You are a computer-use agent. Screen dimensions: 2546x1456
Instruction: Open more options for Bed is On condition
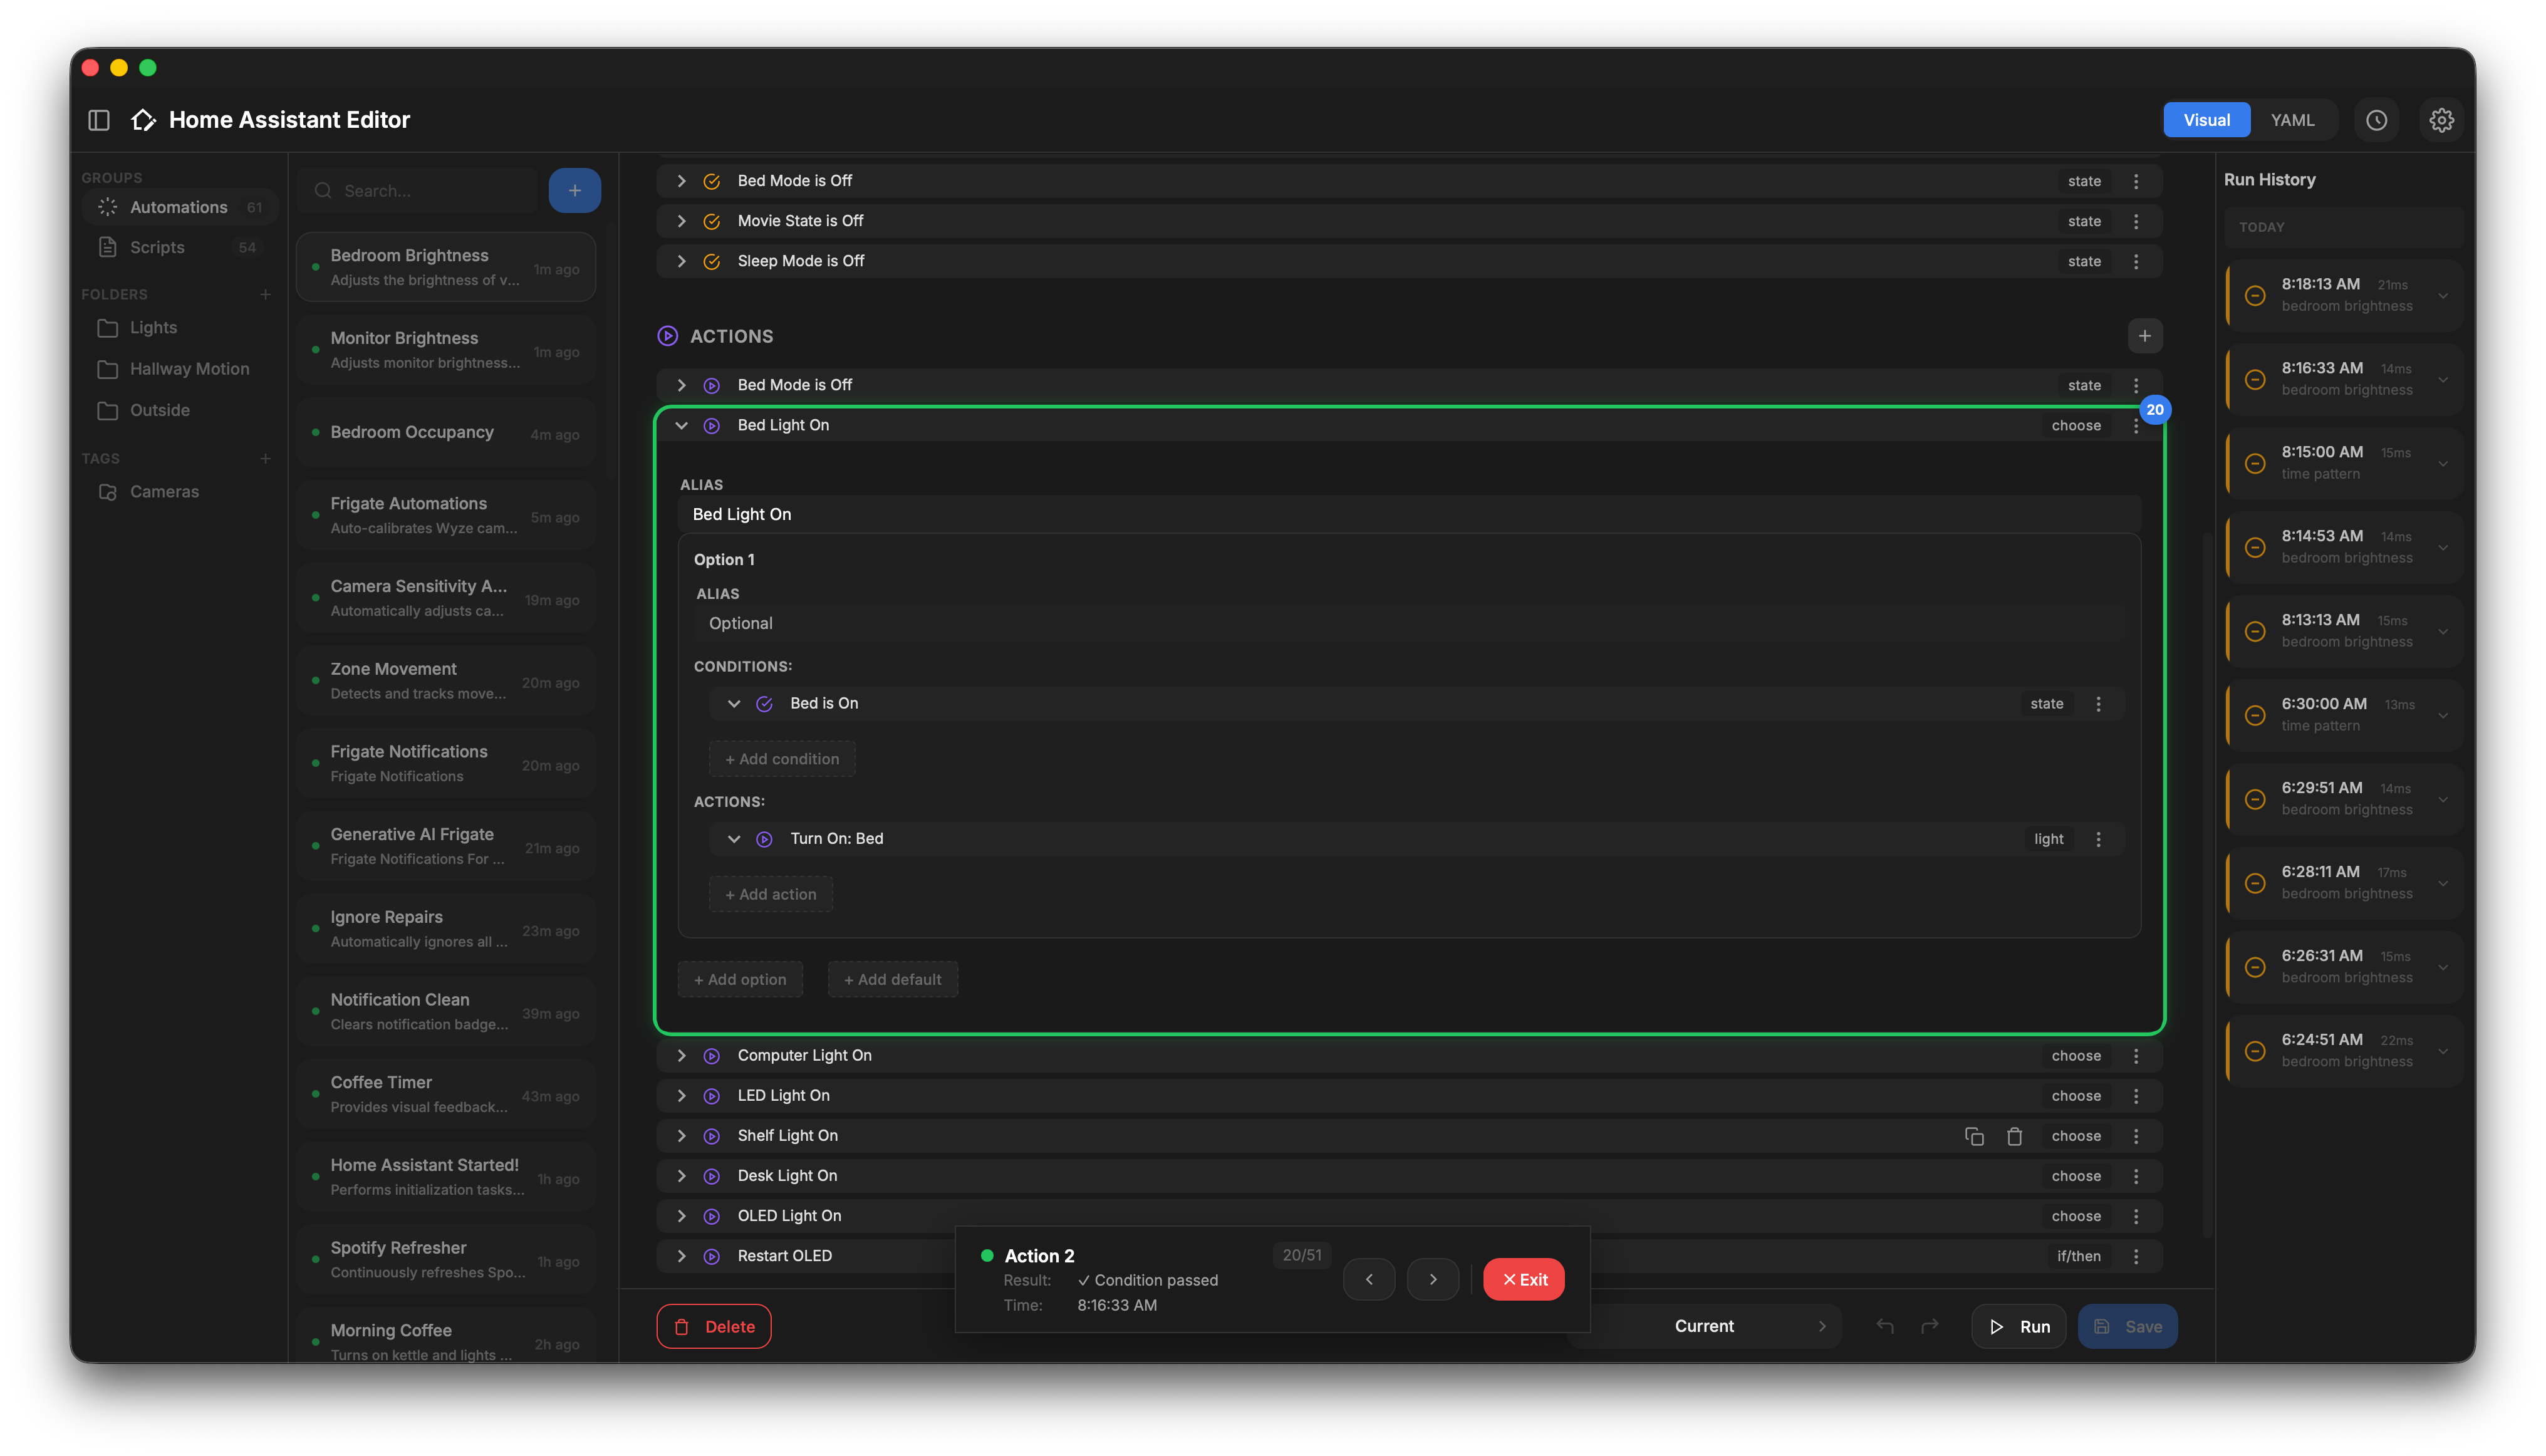(x=2098, y=704)
